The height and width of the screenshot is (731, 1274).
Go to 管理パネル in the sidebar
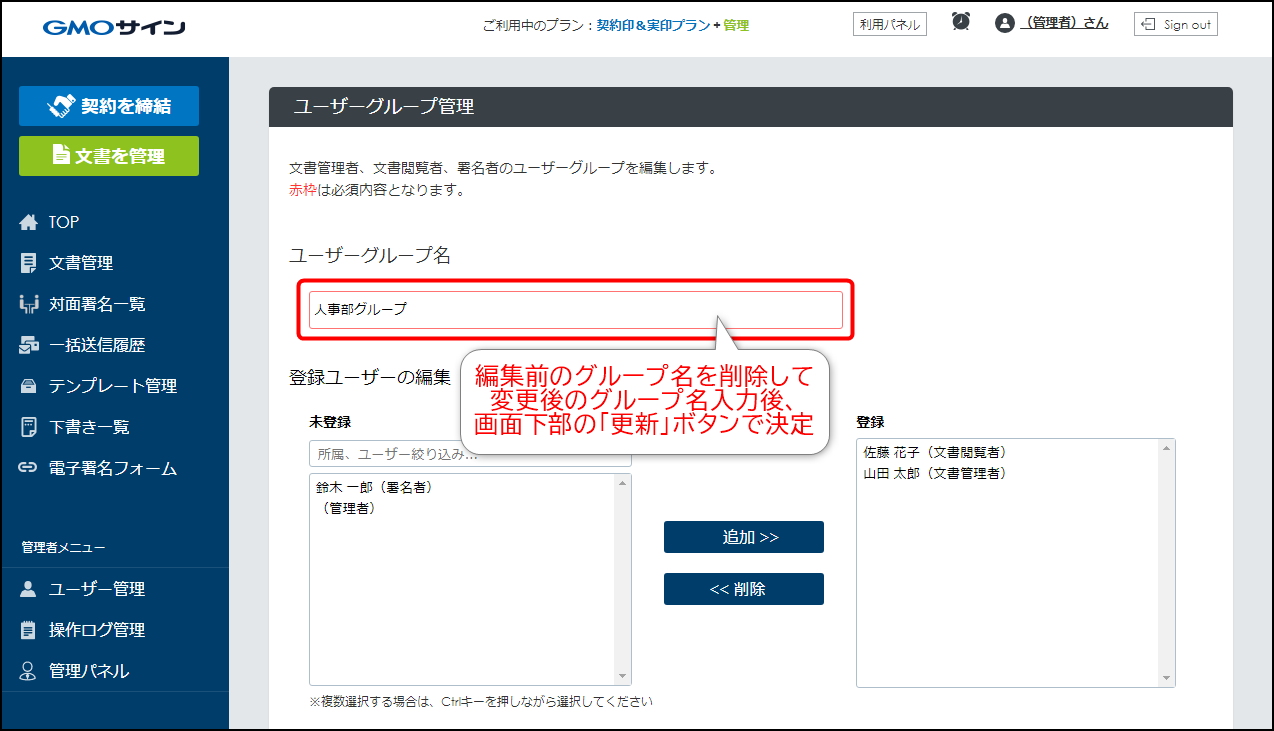88,671
